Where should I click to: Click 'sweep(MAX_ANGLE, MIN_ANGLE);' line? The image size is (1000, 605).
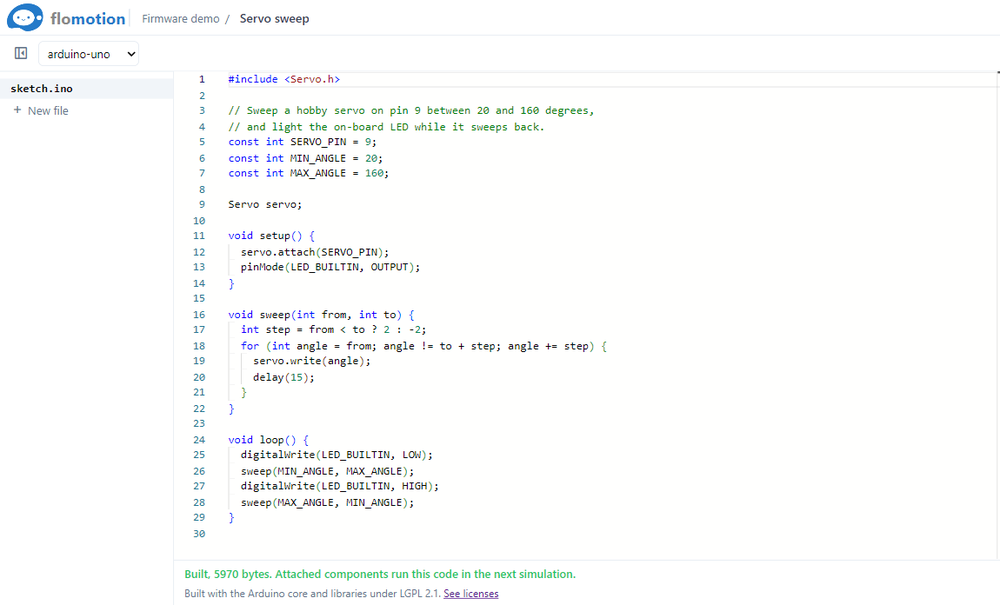pos(327,501)
